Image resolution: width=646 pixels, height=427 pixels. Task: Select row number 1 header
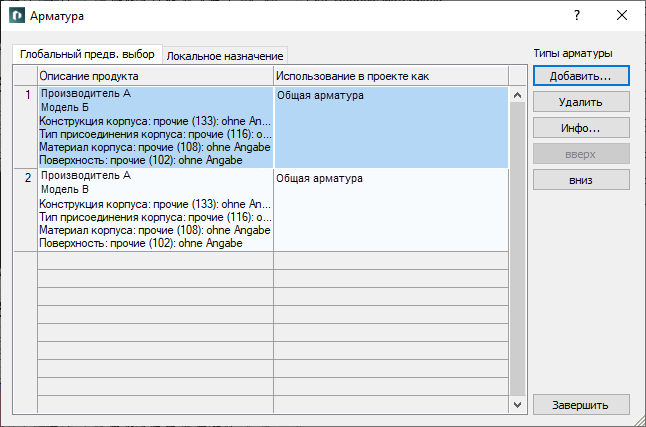click(x=26, y=127)
